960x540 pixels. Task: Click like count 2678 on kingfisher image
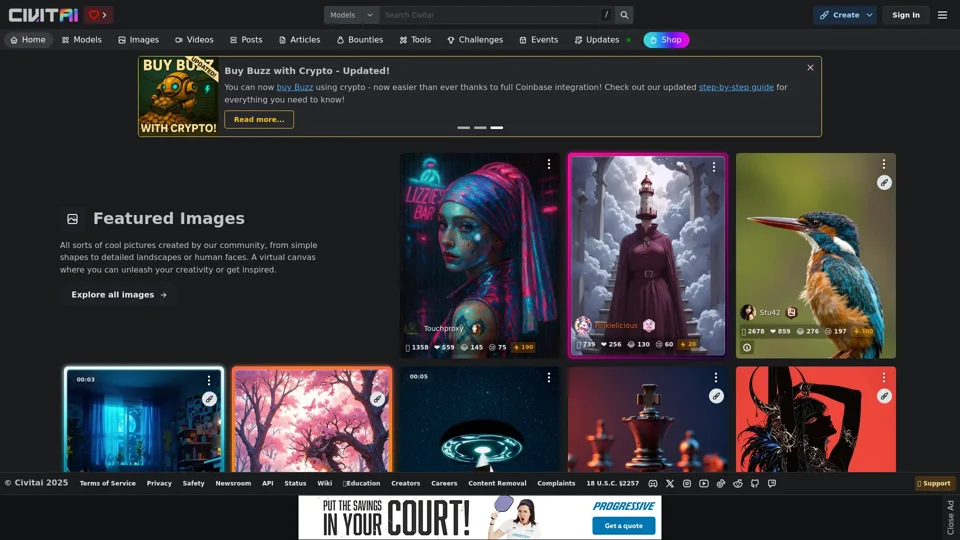(x=752, y=331)
